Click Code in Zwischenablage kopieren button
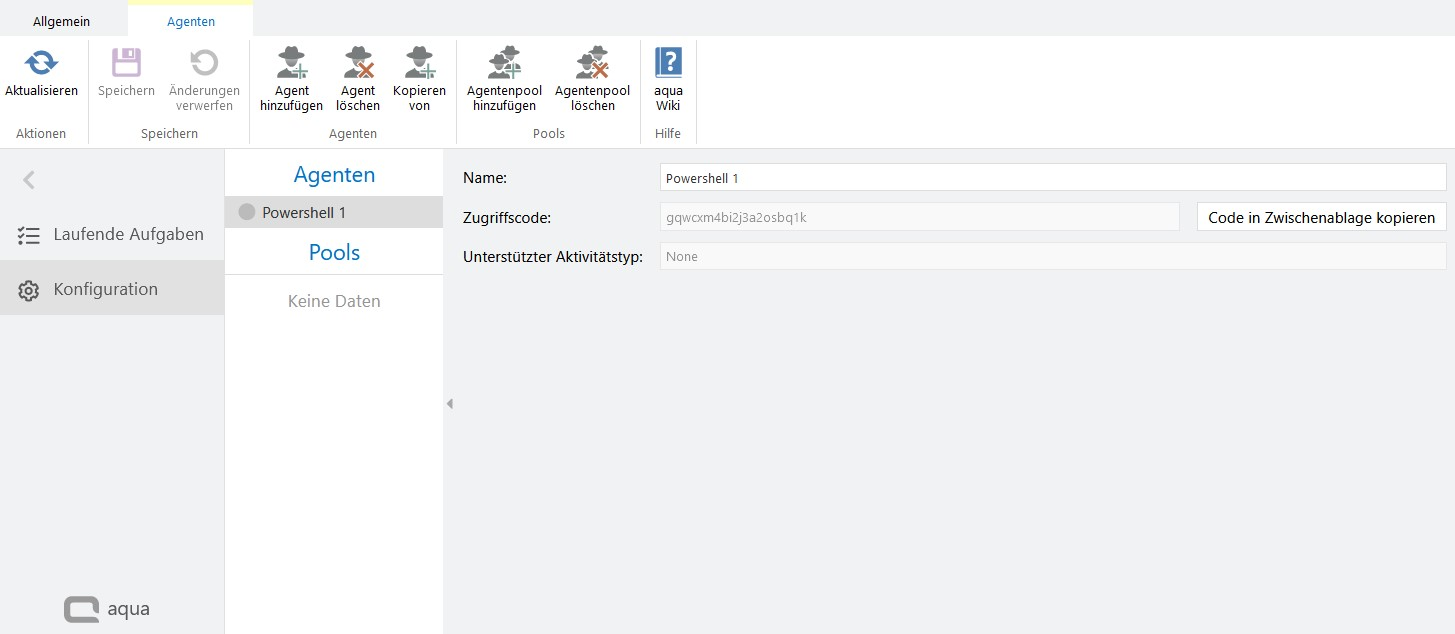This screenshot has width=1455, height=634. pyautogui.click(x=1320, y=217)
